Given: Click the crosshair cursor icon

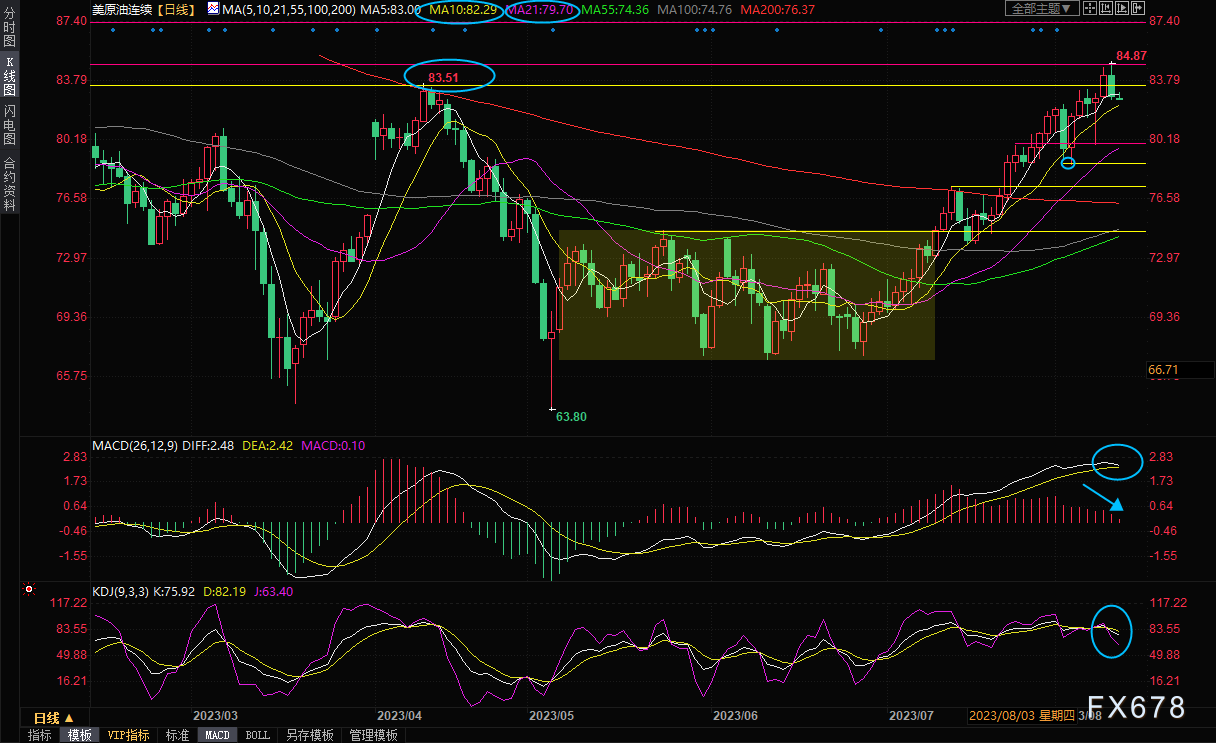Looking at the screenshot, I should coord(1090,8).
